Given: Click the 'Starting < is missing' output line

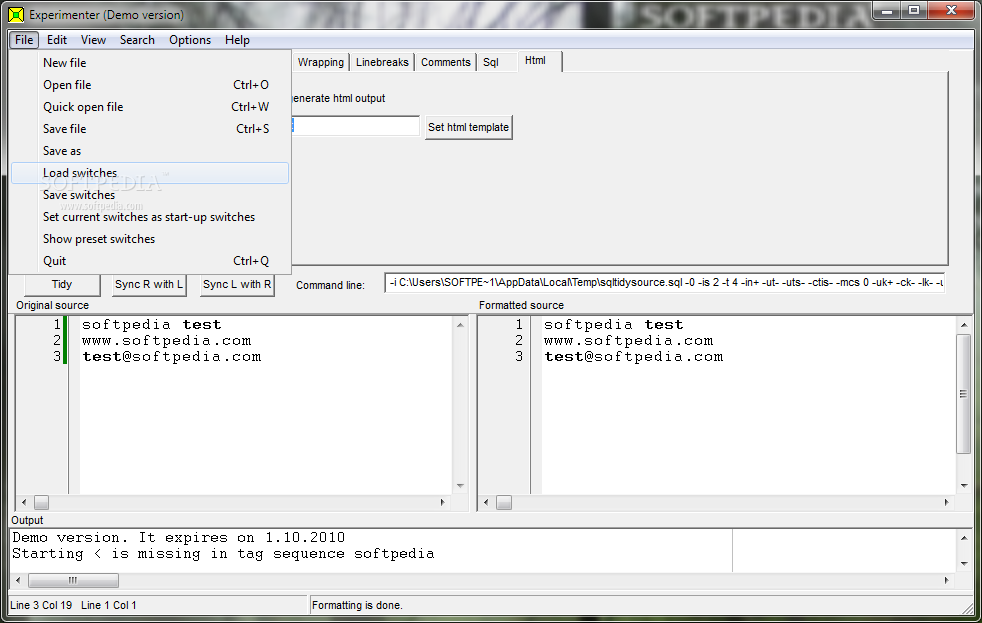Looking at the screenshot, I should (223, 553).
